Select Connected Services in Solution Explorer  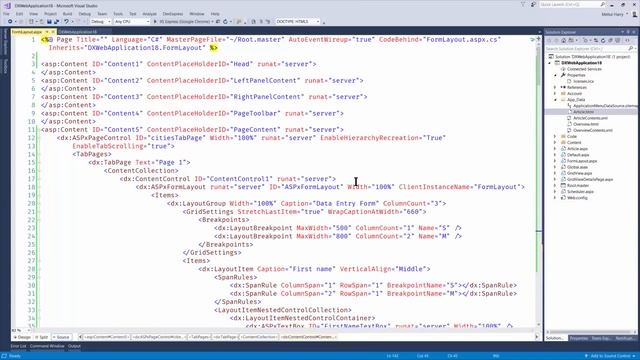click(584, 69)
